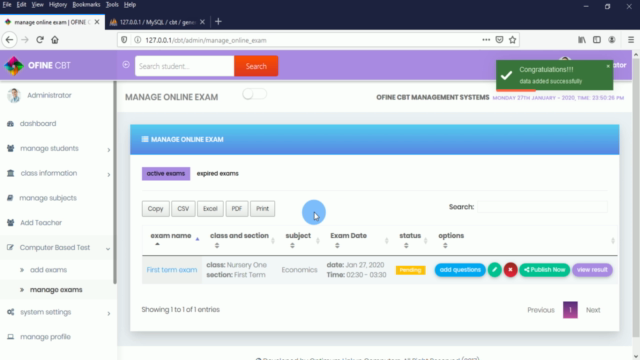This screenshot has height=360, width=640.
Task: Bookmark this page with the star icon
Action: pyautogui.click(x=513, y=40)
